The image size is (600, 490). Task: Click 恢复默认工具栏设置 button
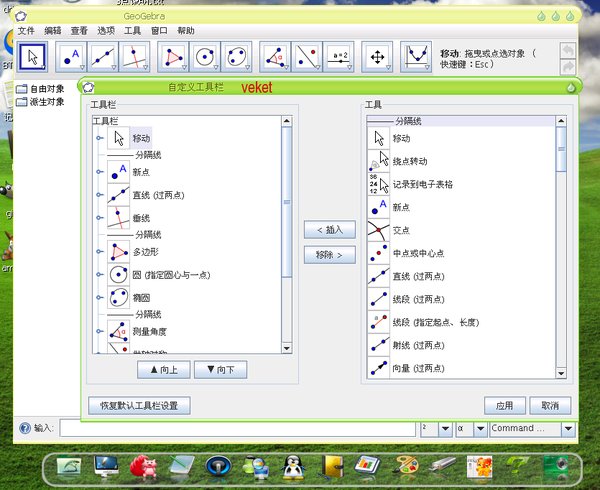[139, 405]
